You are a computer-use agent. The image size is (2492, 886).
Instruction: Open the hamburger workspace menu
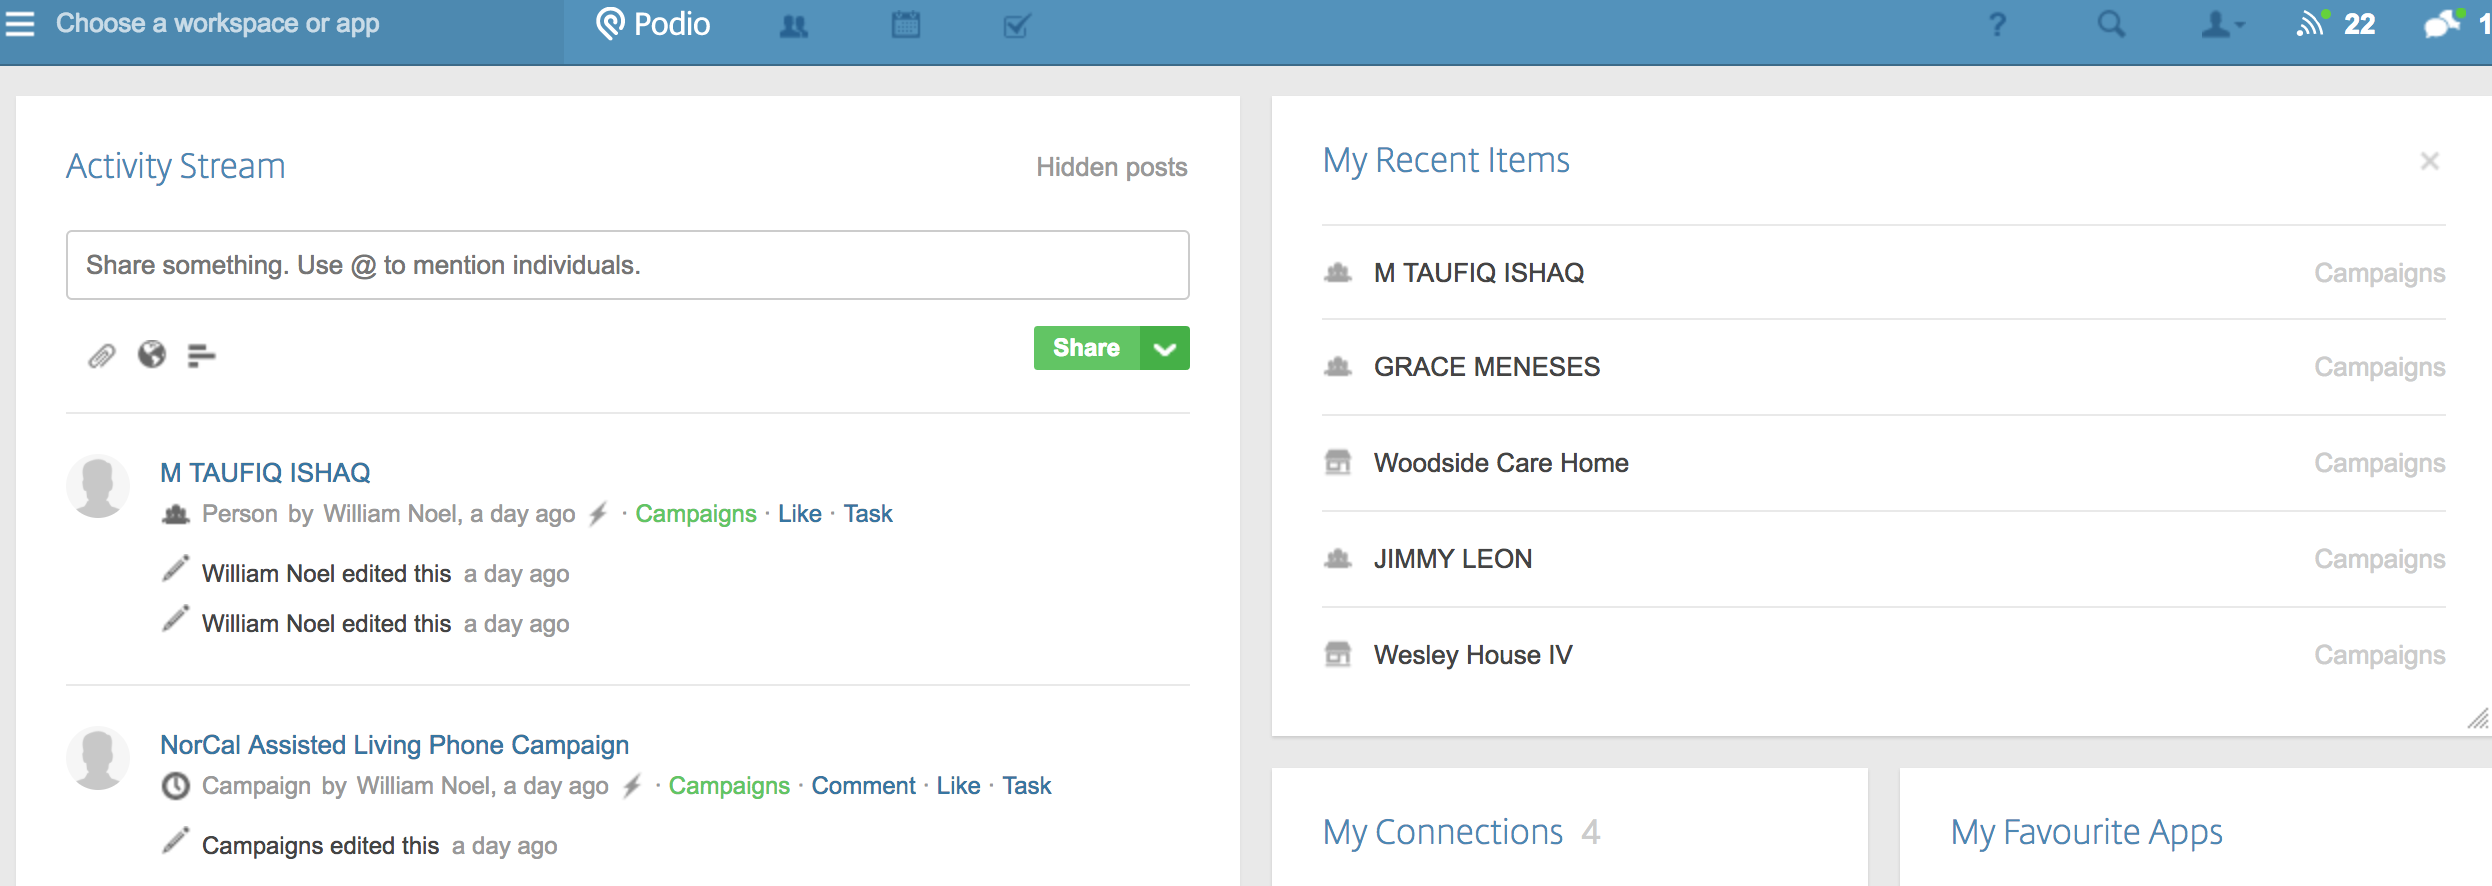click(20, 24)
